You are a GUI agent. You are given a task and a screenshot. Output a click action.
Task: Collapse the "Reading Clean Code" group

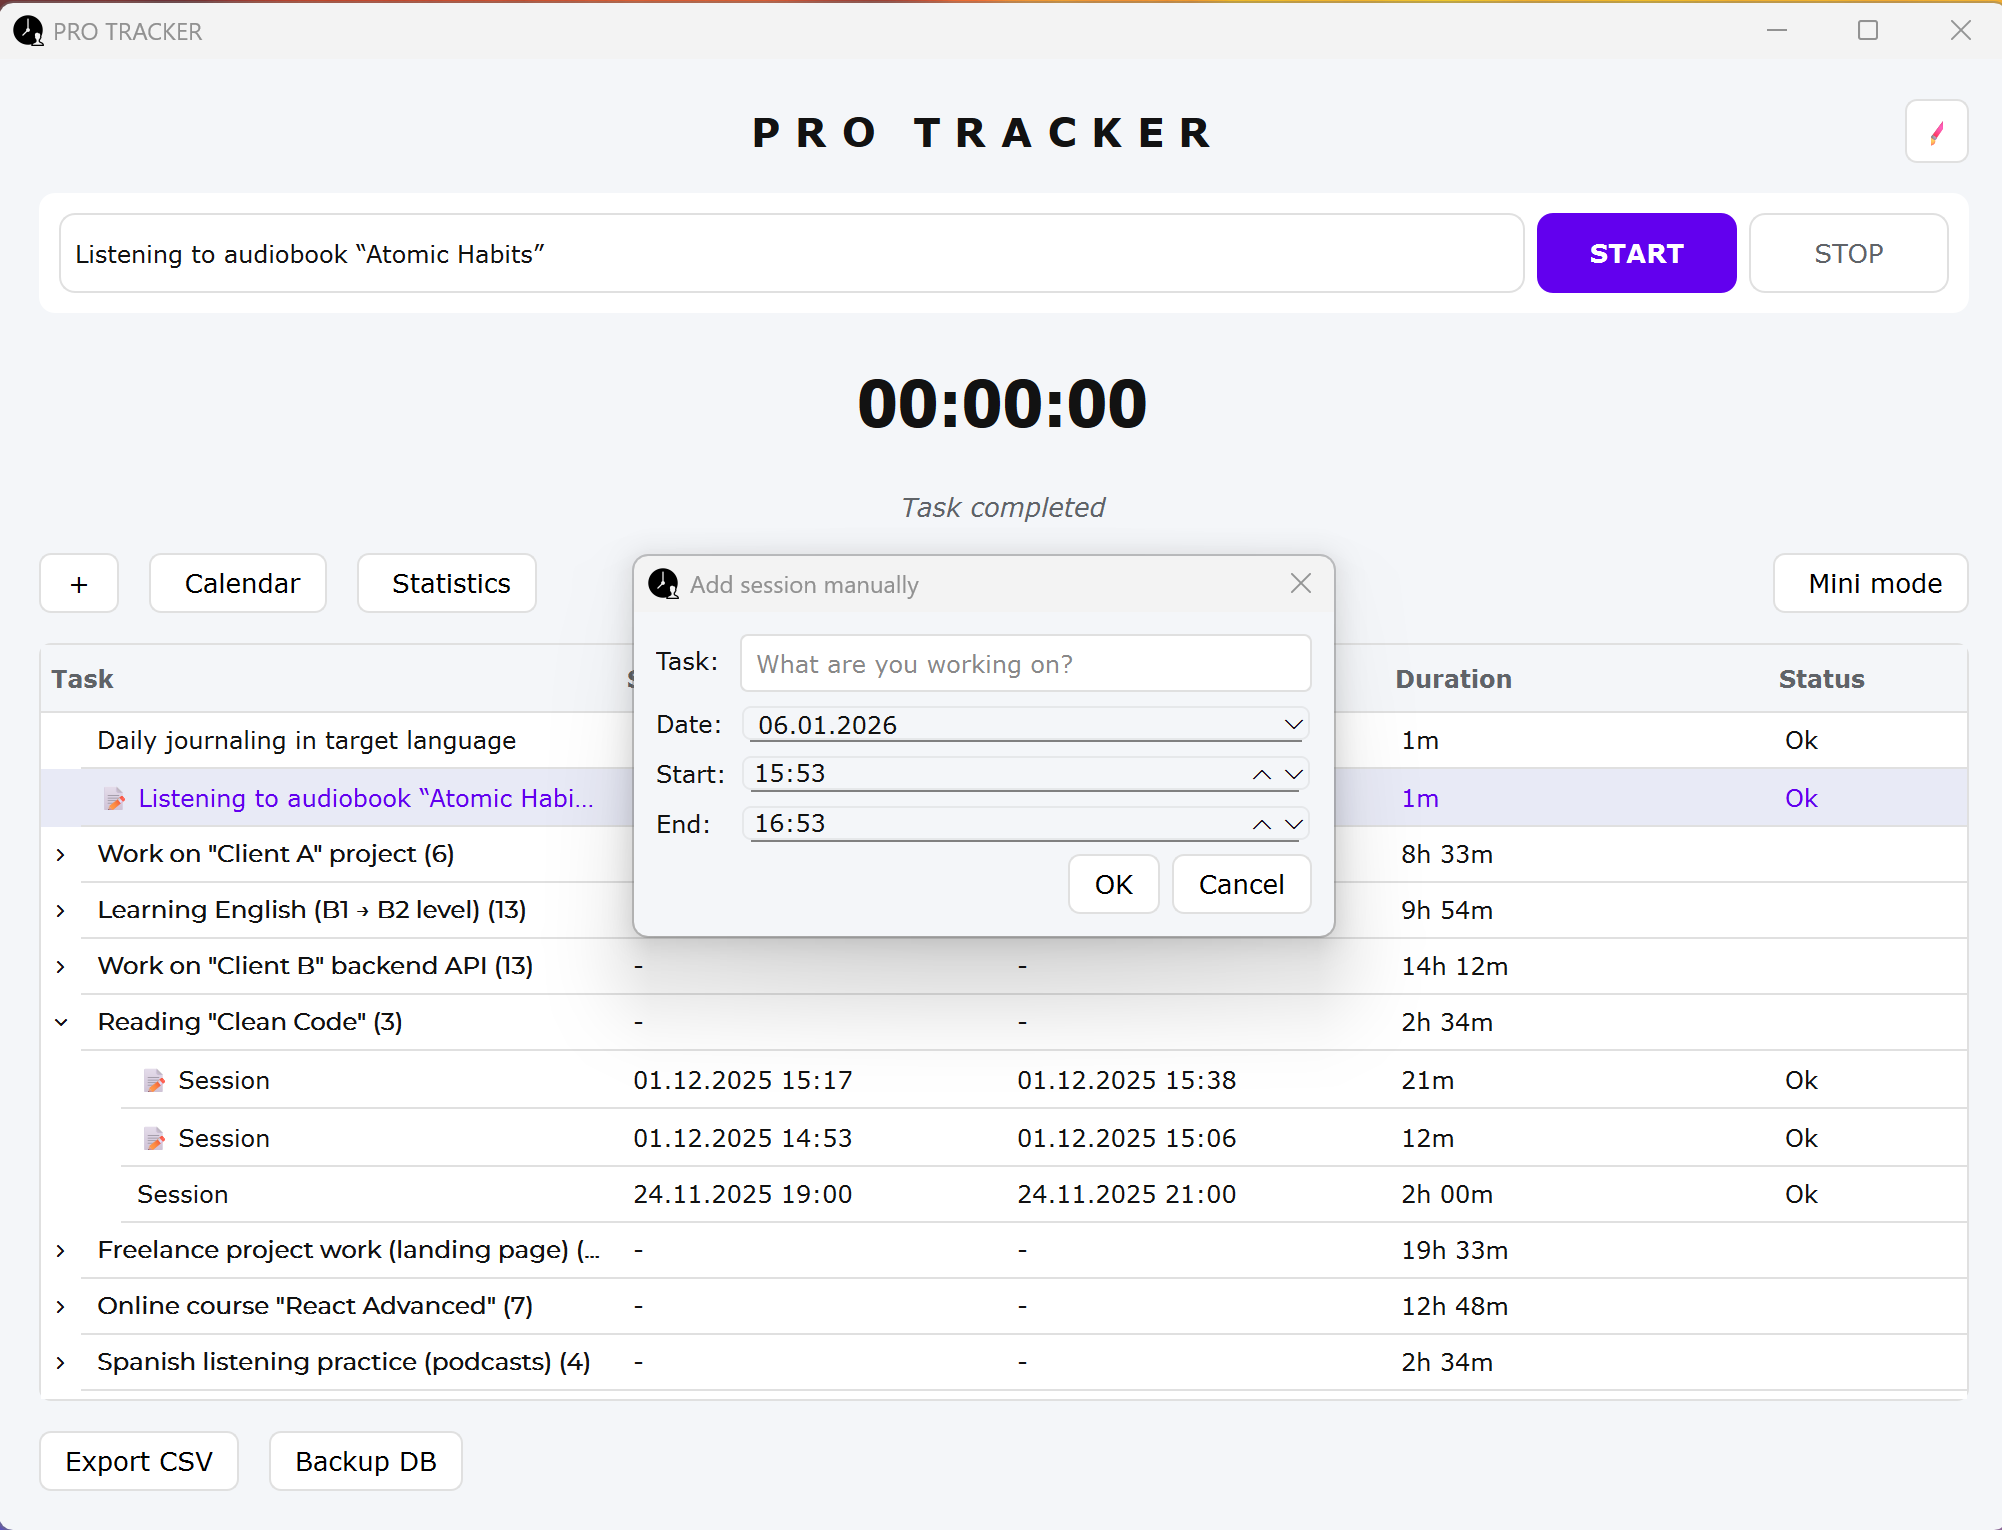pos(61,1021)
